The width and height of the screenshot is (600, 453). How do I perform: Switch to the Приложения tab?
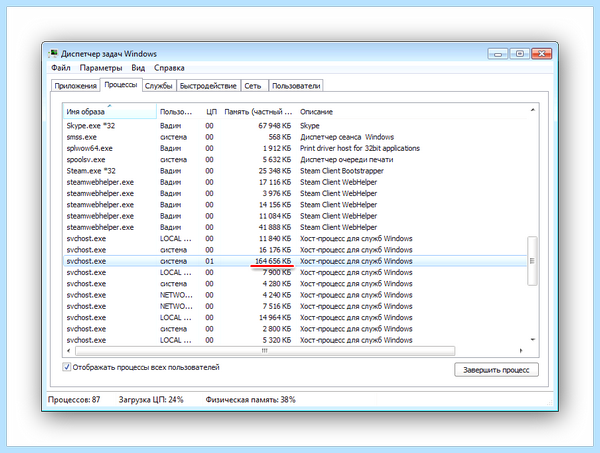75,86
